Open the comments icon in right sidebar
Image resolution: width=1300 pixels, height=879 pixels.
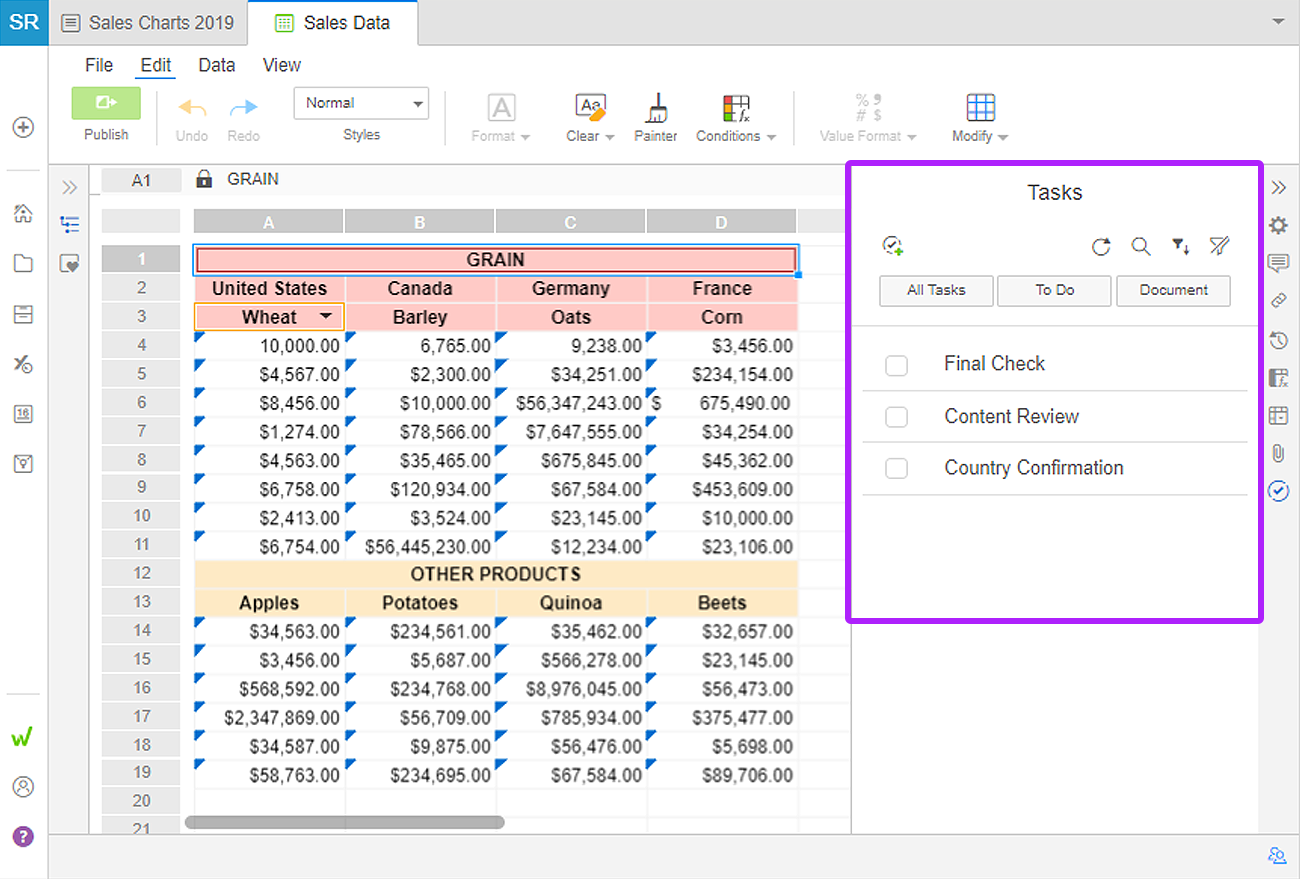pos(1278,263)
